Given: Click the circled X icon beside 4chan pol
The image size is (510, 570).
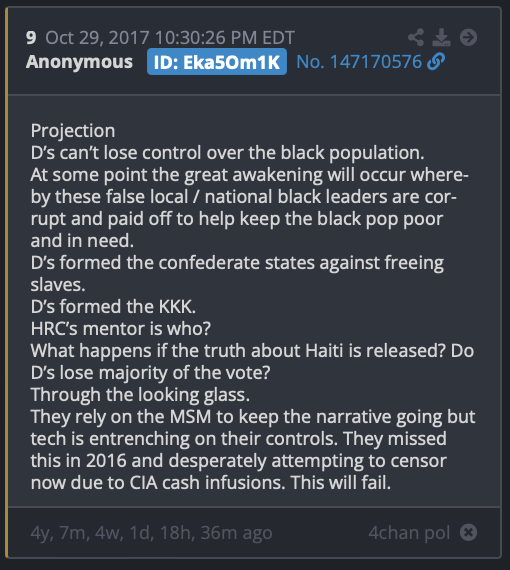Looking at the screenshot, I should click(x=468, y=533).
